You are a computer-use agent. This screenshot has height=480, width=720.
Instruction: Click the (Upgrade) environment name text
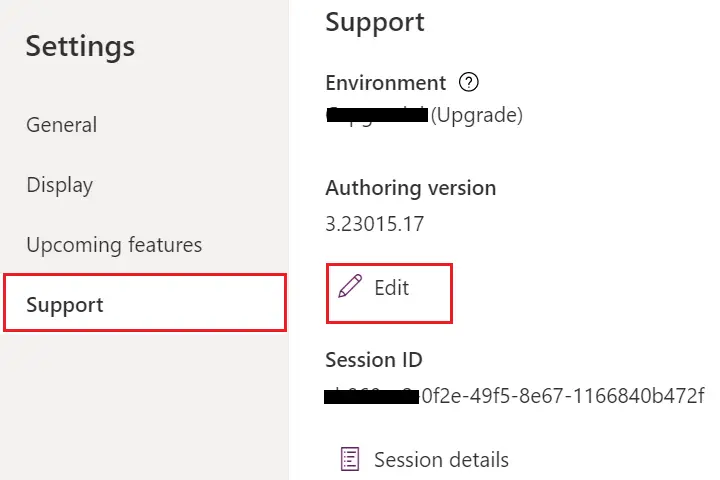(x=477, y=115)
